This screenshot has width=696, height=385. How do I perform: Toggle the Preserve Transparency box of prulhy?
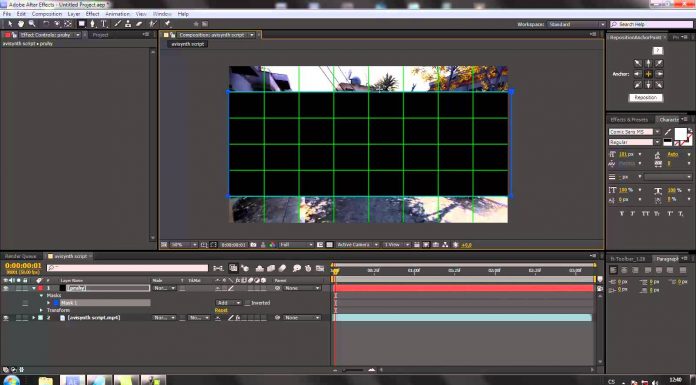(x=182, y=288)
